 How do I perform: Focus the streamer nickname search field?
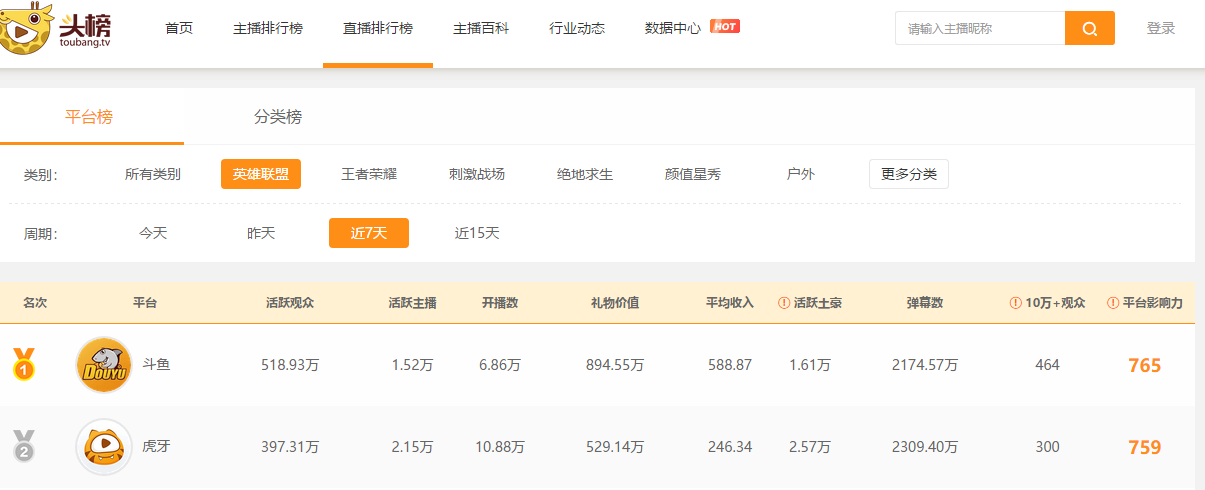coord(979,28)
